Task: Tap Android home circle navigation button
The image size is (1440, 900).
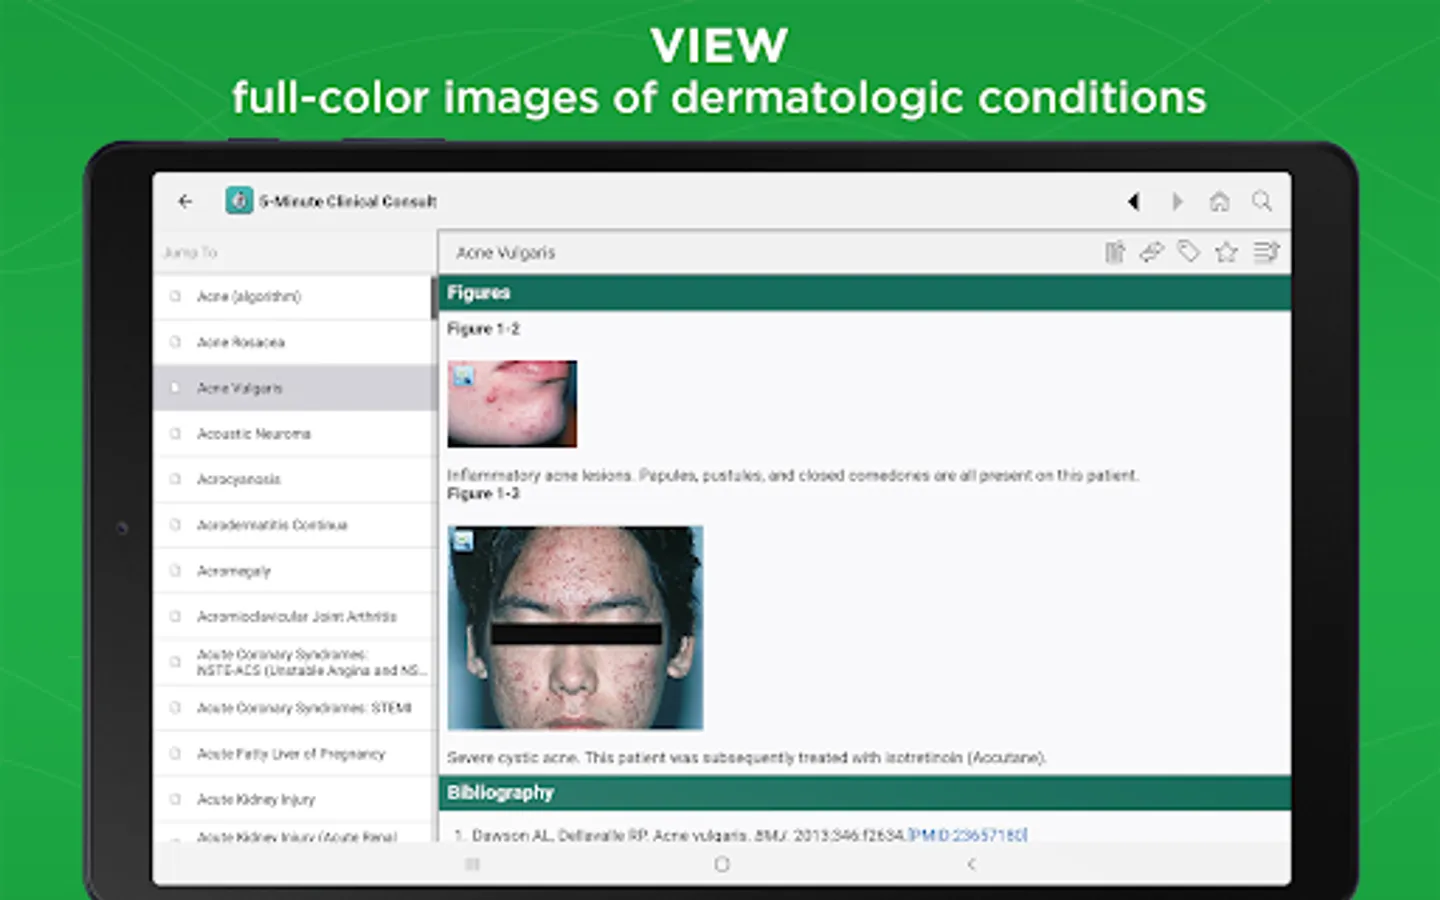Action: [722, 863]
